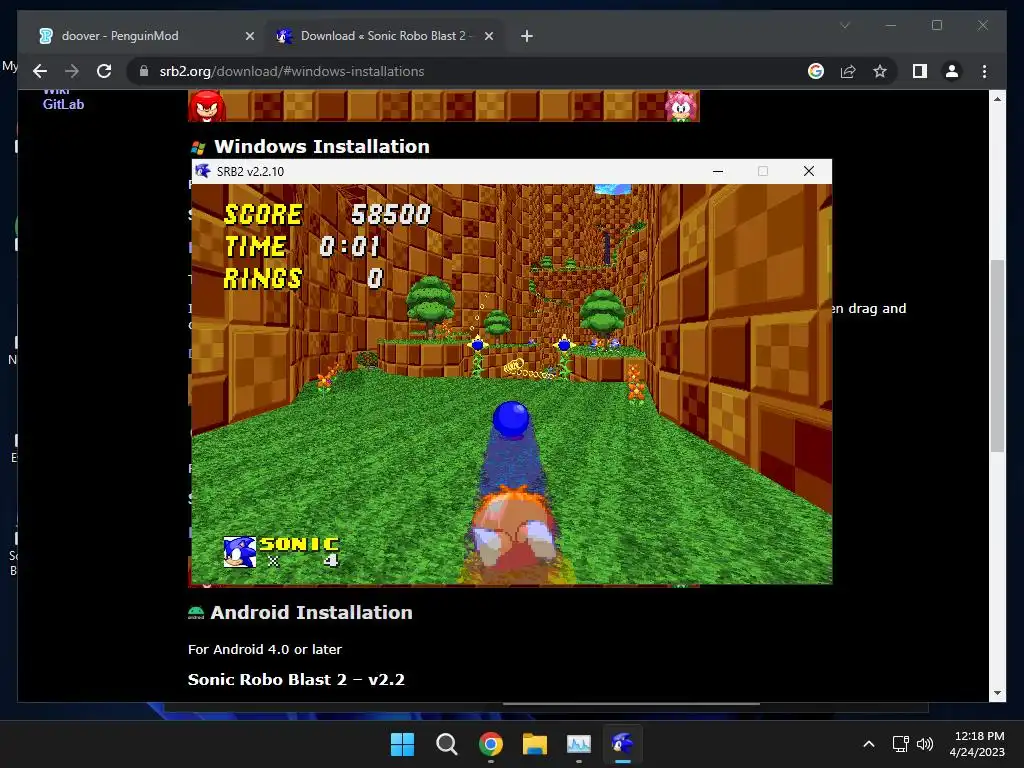Open Chrome three-dot menu
The image size is (1024, 768).
click(x=984, y=71)
